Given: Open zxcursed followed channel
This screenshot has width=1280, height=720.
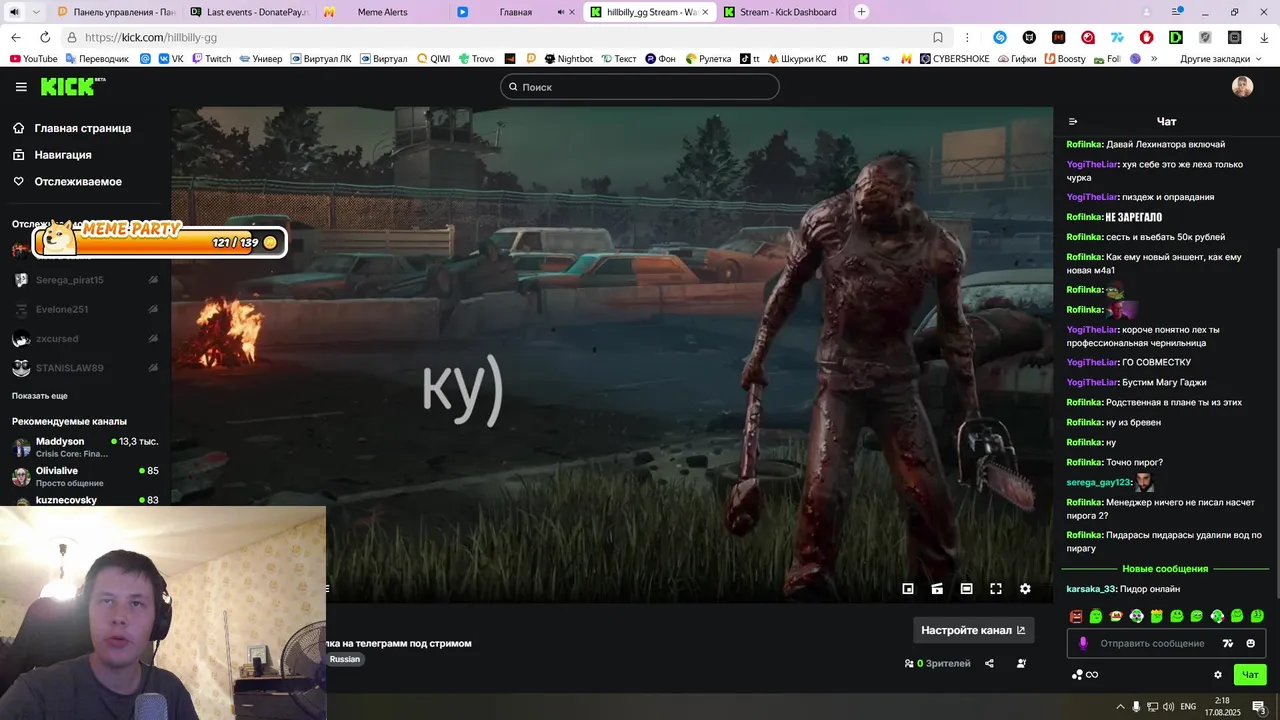Looking at the screenshot, I should tap(85, 339).
